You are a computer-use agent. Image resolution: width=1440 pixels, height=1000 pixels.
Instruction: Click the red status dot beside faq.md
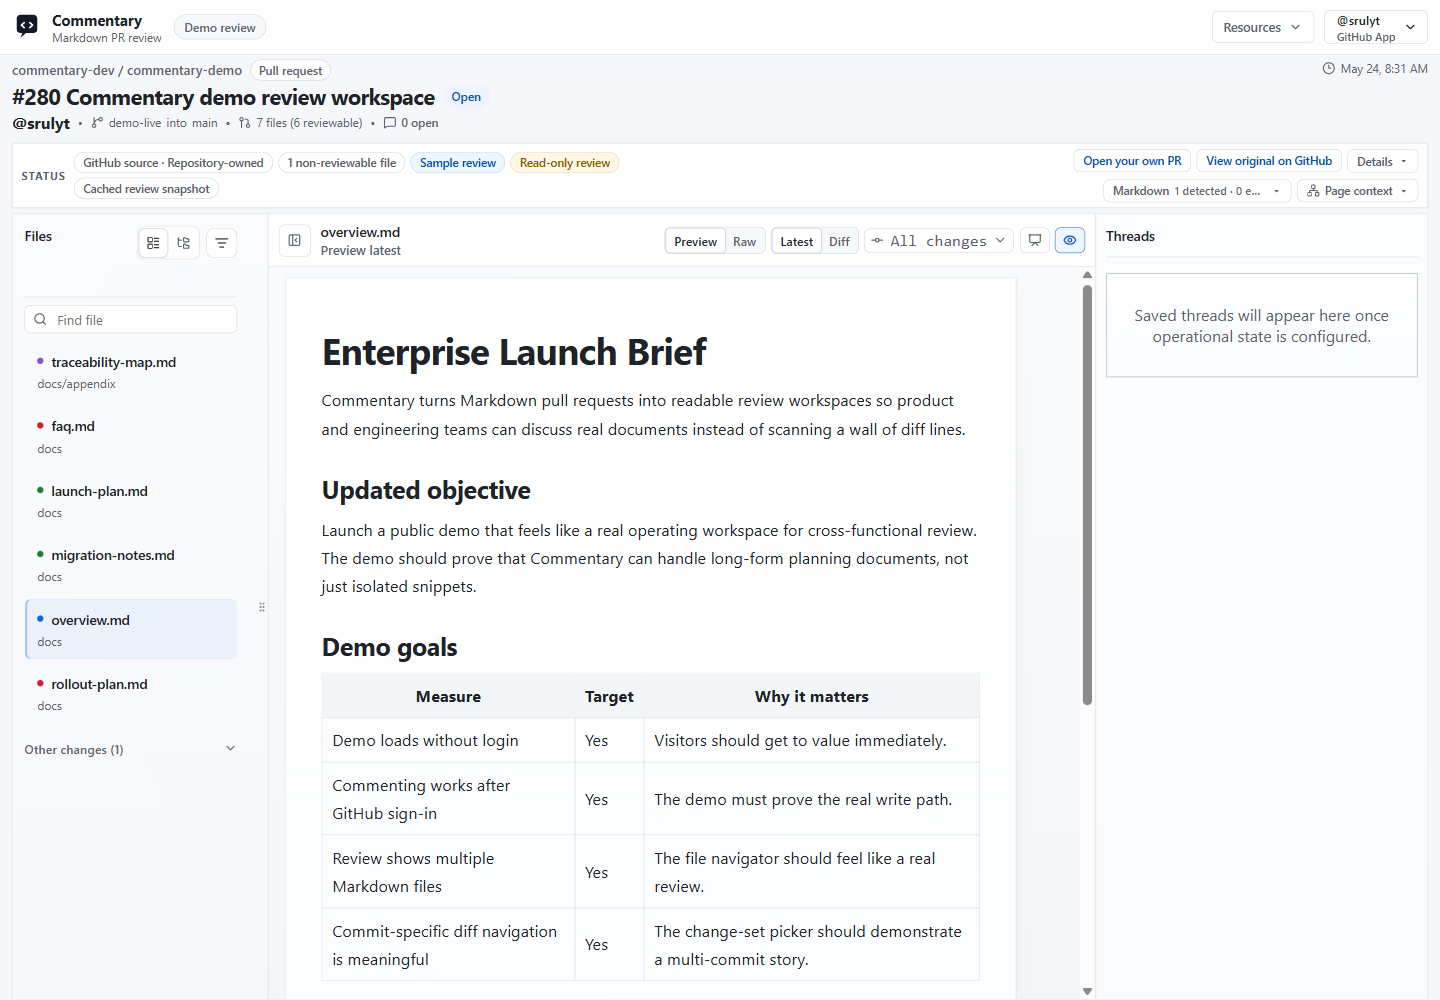(x=40, y=425)
